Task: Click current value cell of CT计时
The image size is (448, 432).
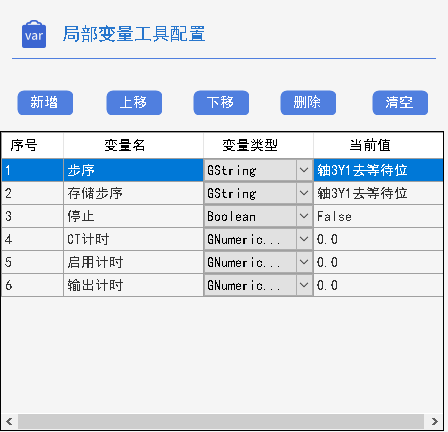Action: tap(378, 239)
